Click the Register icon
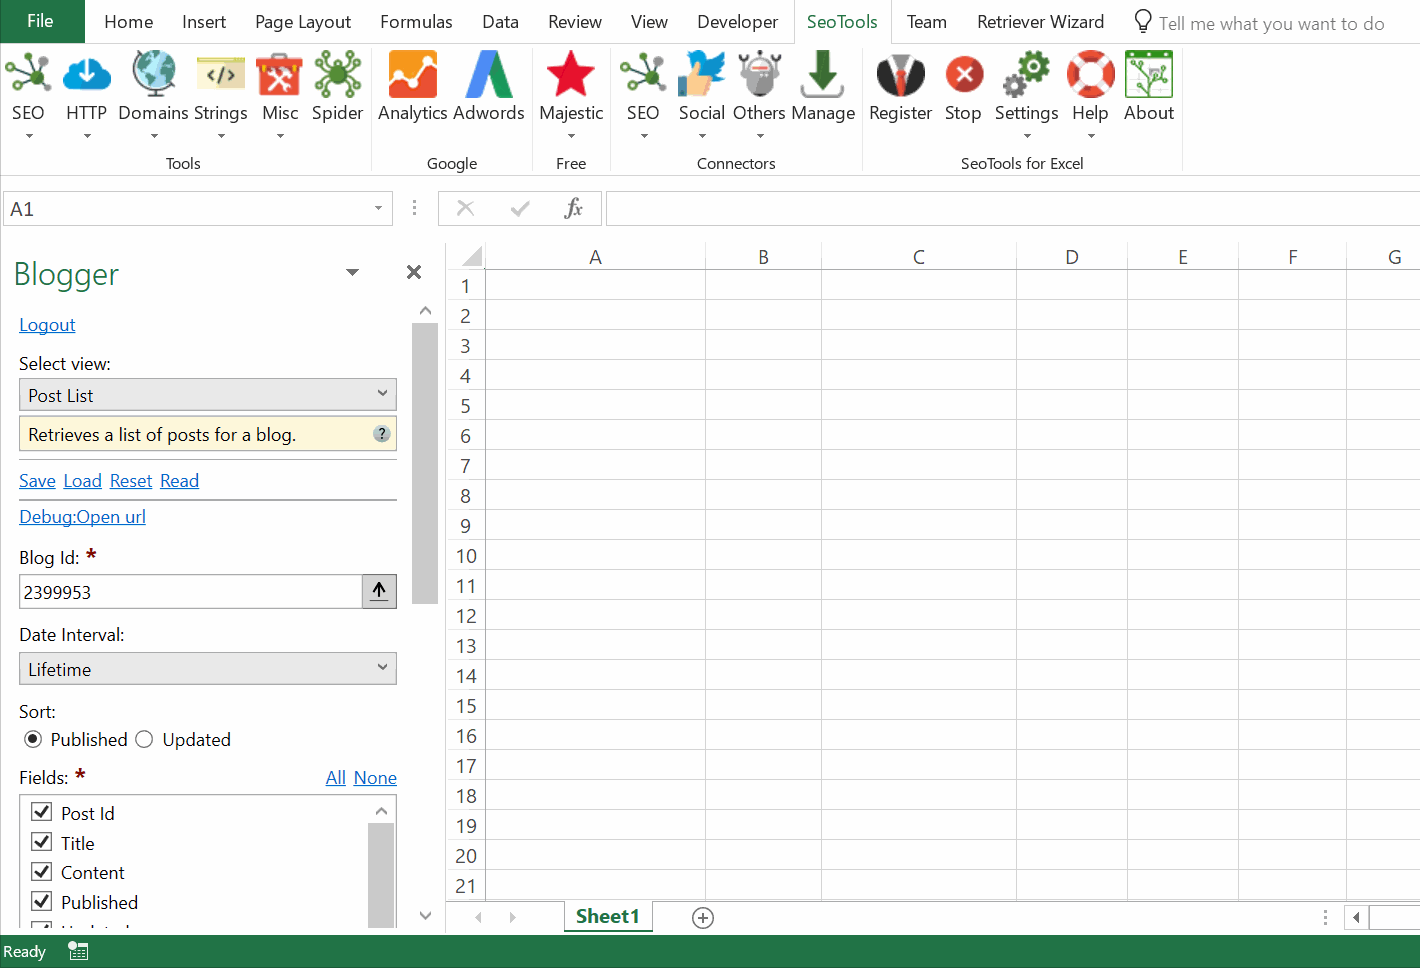This screenshot has height=968, width=1420. tap(901, 75)
